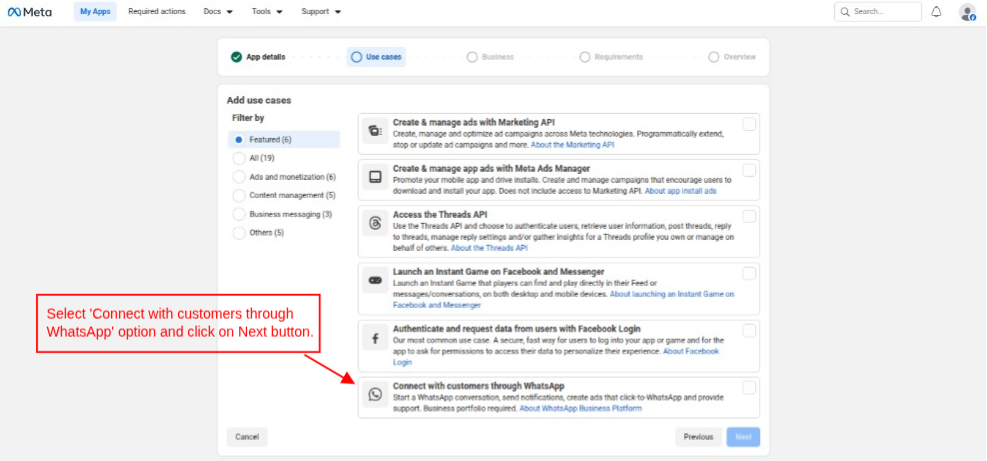Click the Requirements step circle

(585, 57)
